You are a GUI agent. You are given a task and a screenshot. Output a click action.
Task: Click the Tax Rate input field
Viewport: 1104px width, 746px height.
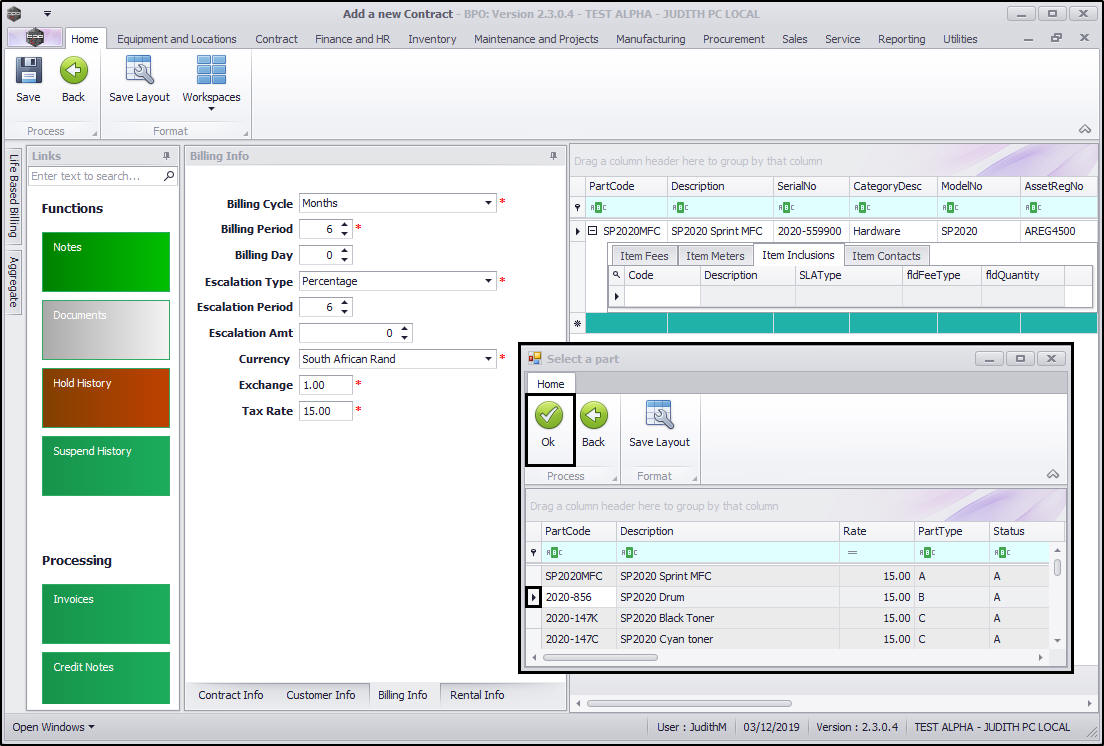click(x=325, y=411)
